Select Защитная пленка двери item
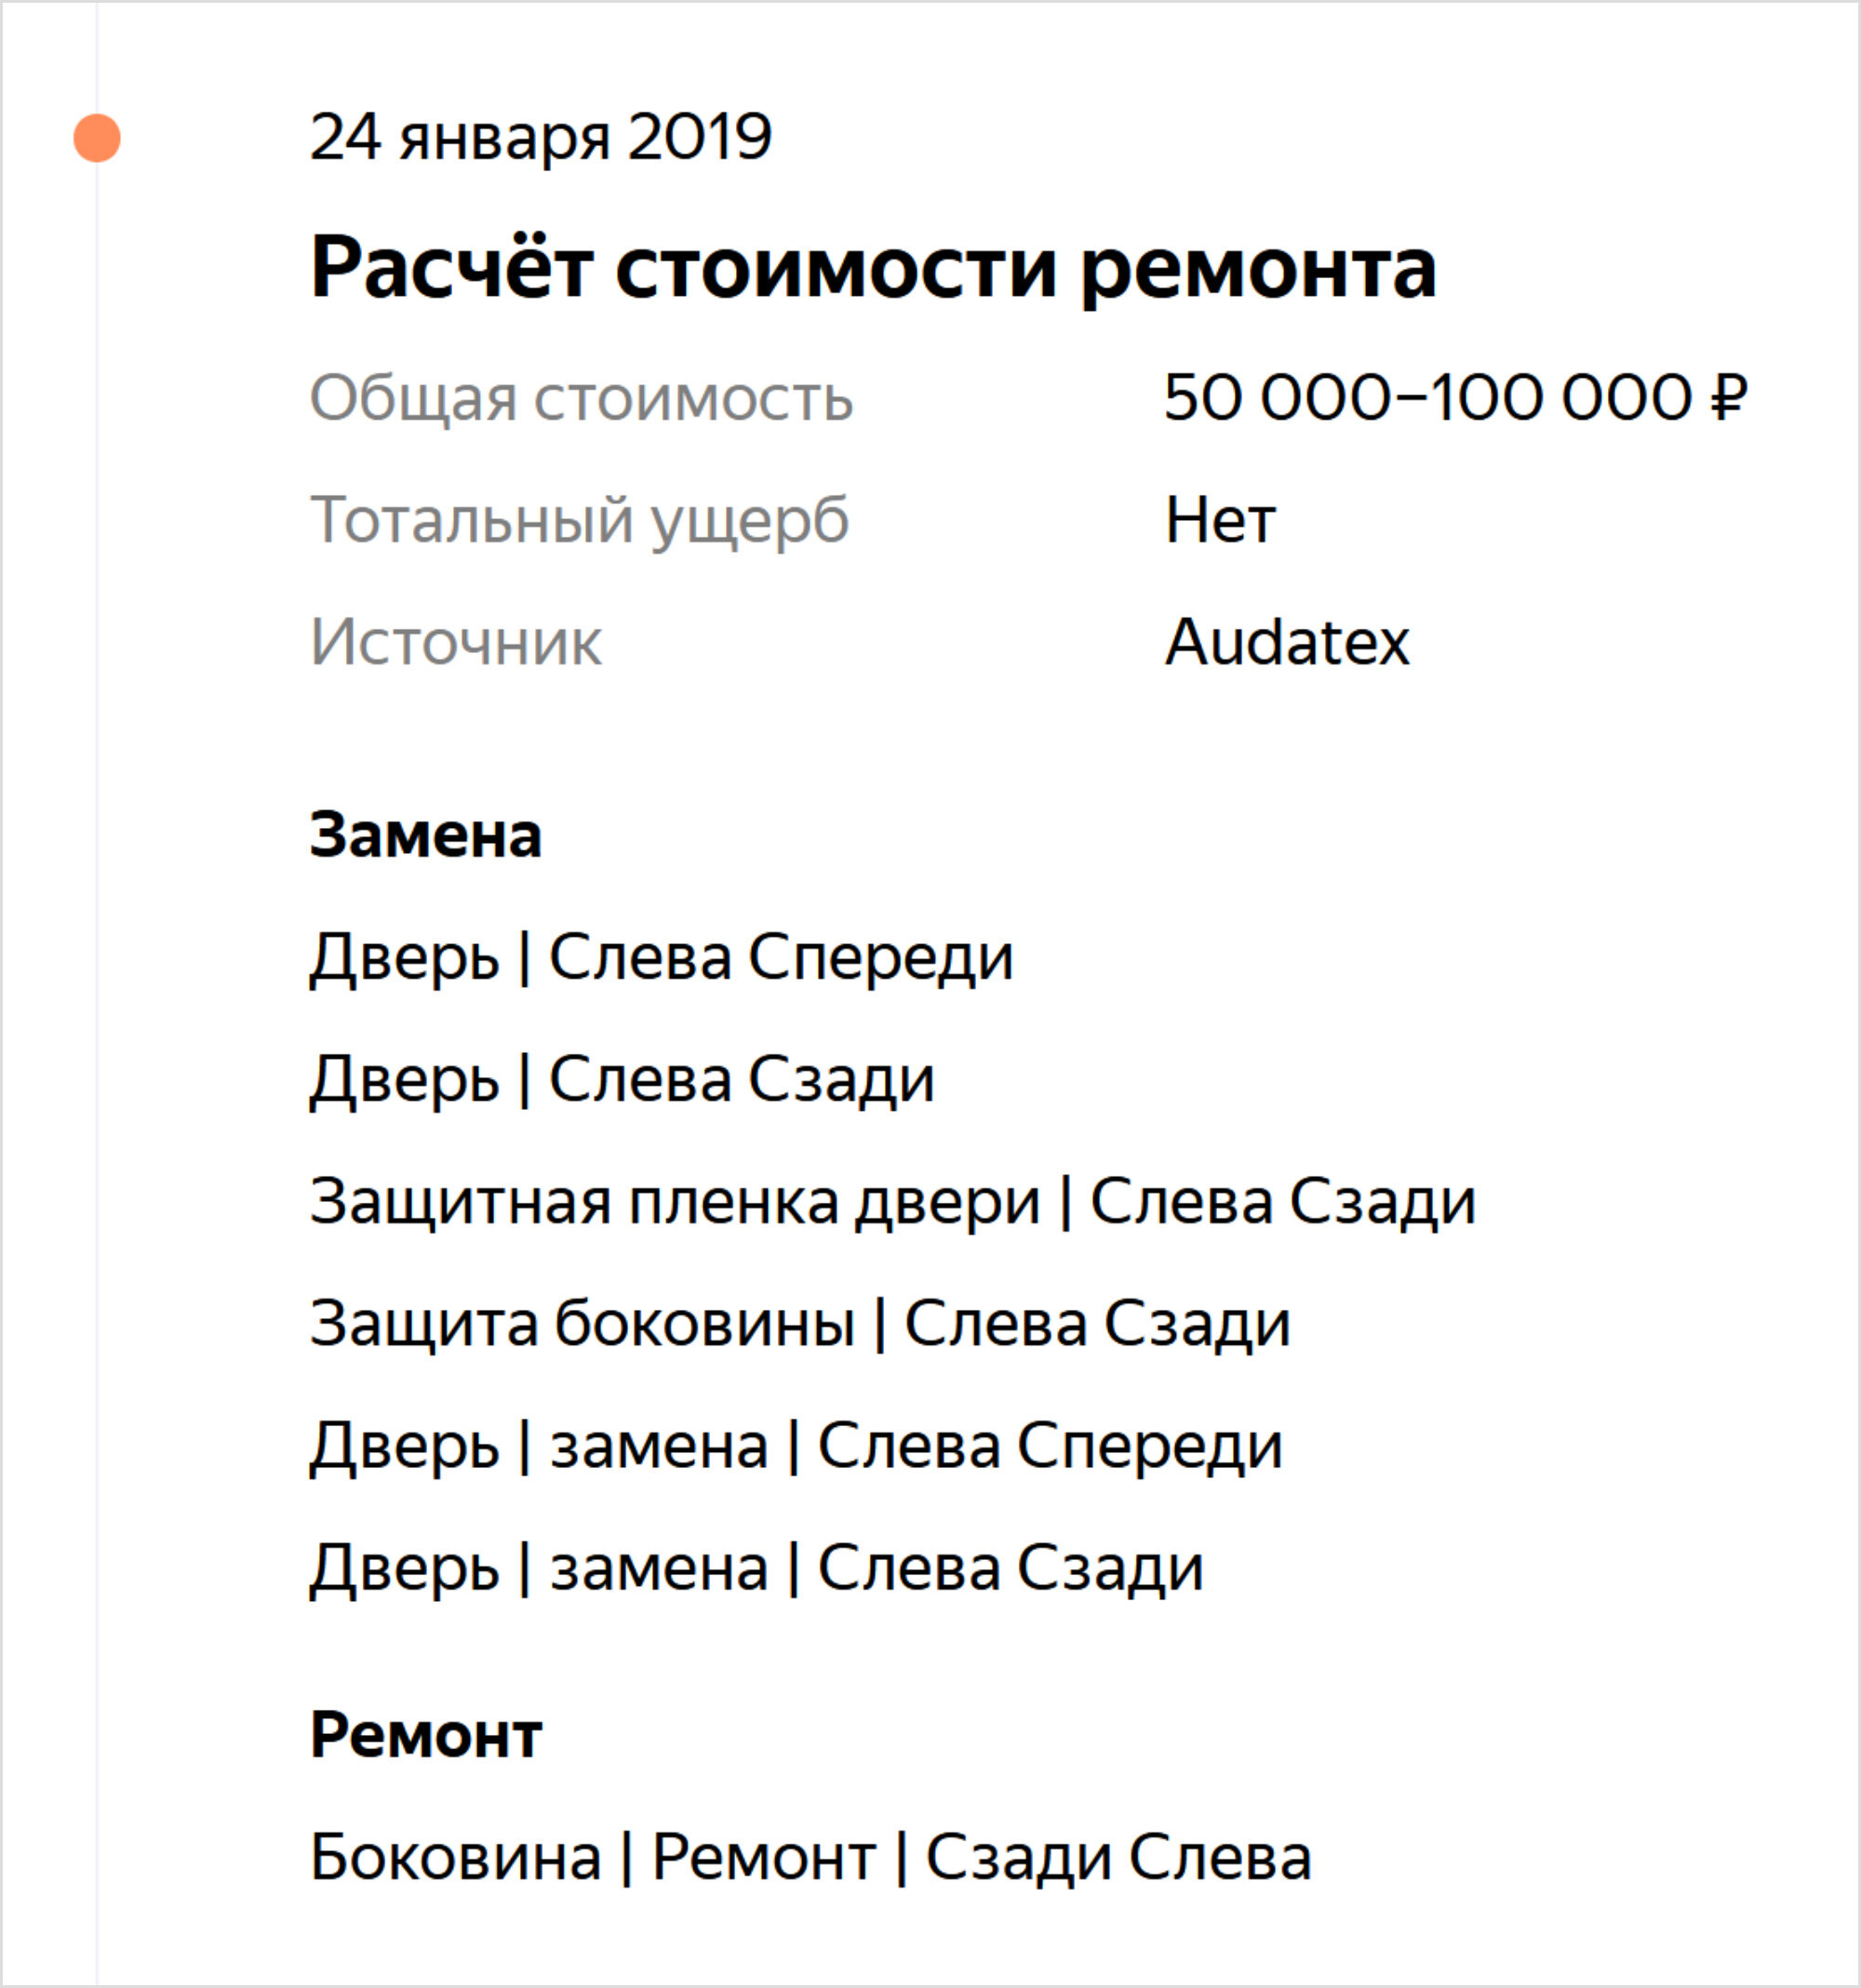The width and height of the screenshot is (1861, 1988). coord(893,1201)
